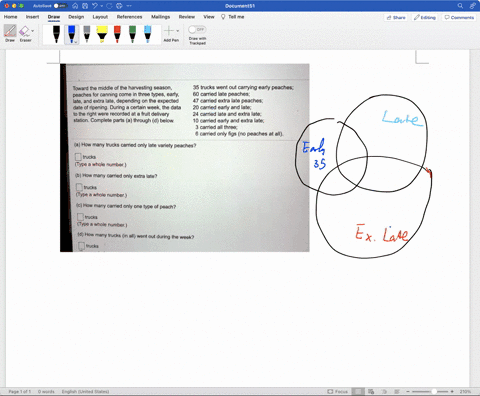This screenshot has height=396, width=480.
Task: Select Draft view icon
Action: (x=396, y=391)
